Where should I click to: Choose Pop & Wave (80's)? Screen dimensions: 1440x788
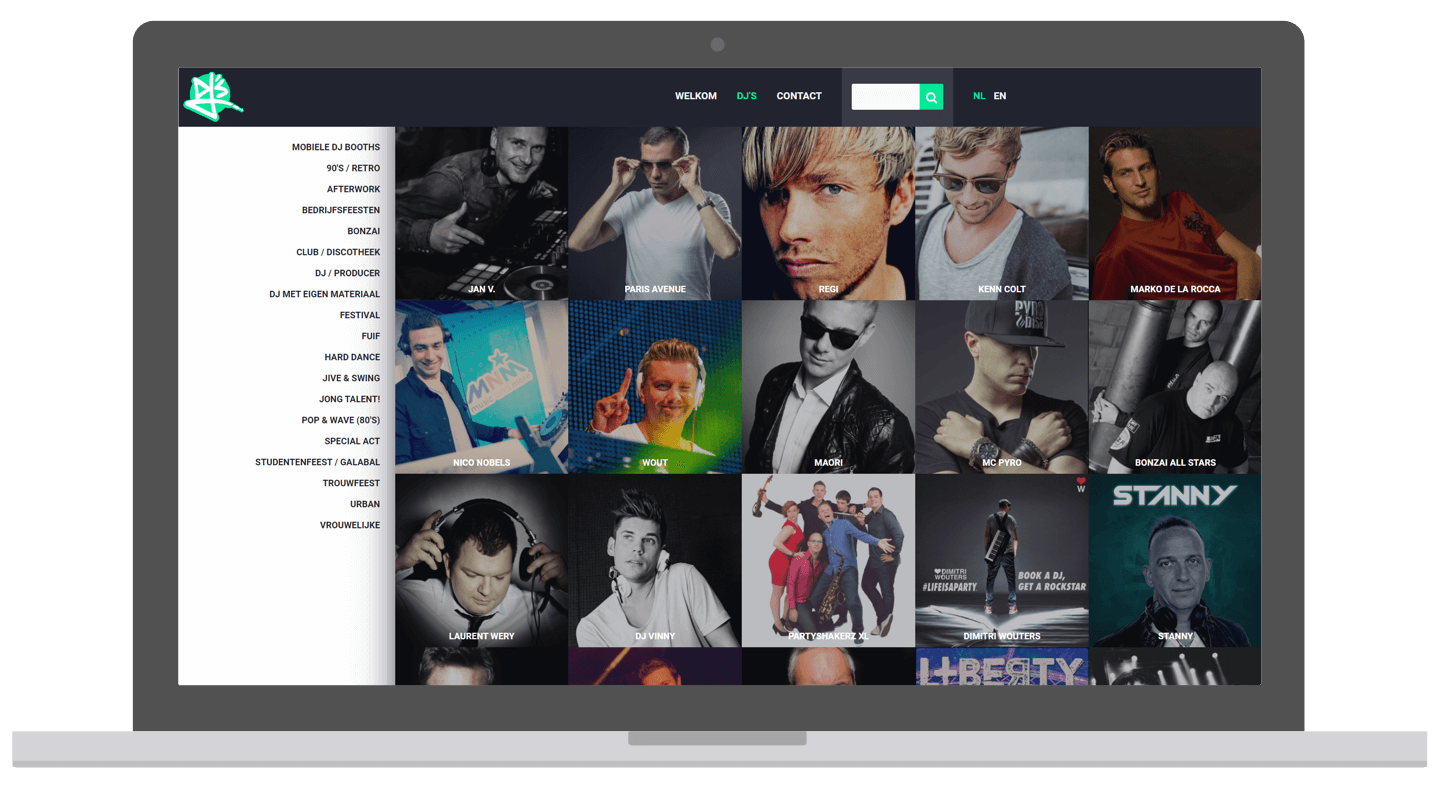pyautogui.click(x=341, y=420)
